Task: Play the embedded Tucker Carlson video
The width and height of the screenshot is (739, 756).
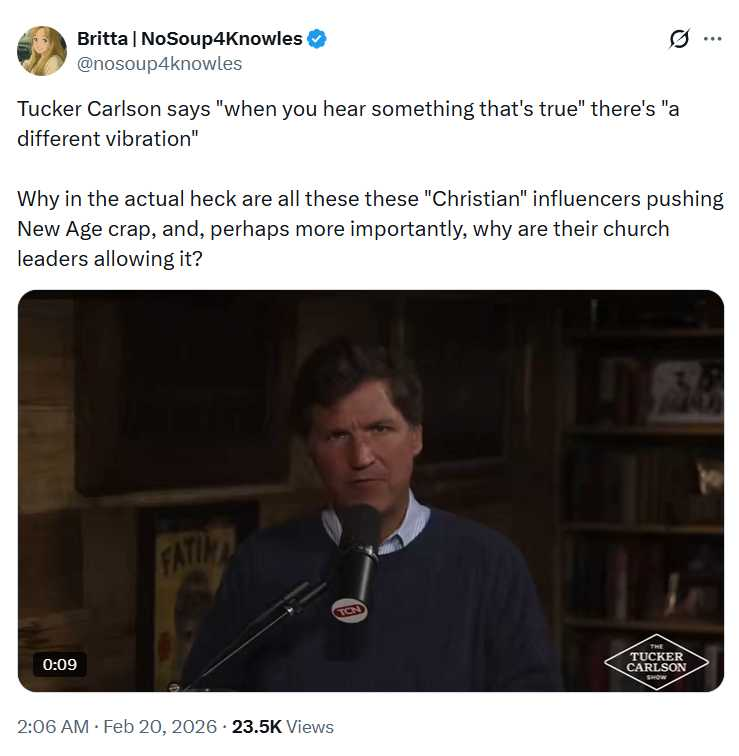Action: pyautogui.click(x=371, y=491)
